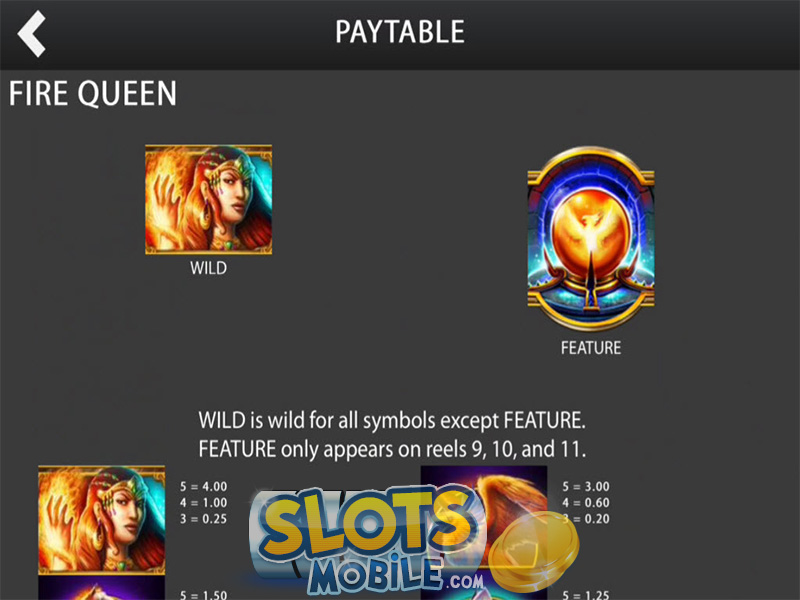
Task: Click the Fire Queen WILD symbol image
Action: [208, 199]
